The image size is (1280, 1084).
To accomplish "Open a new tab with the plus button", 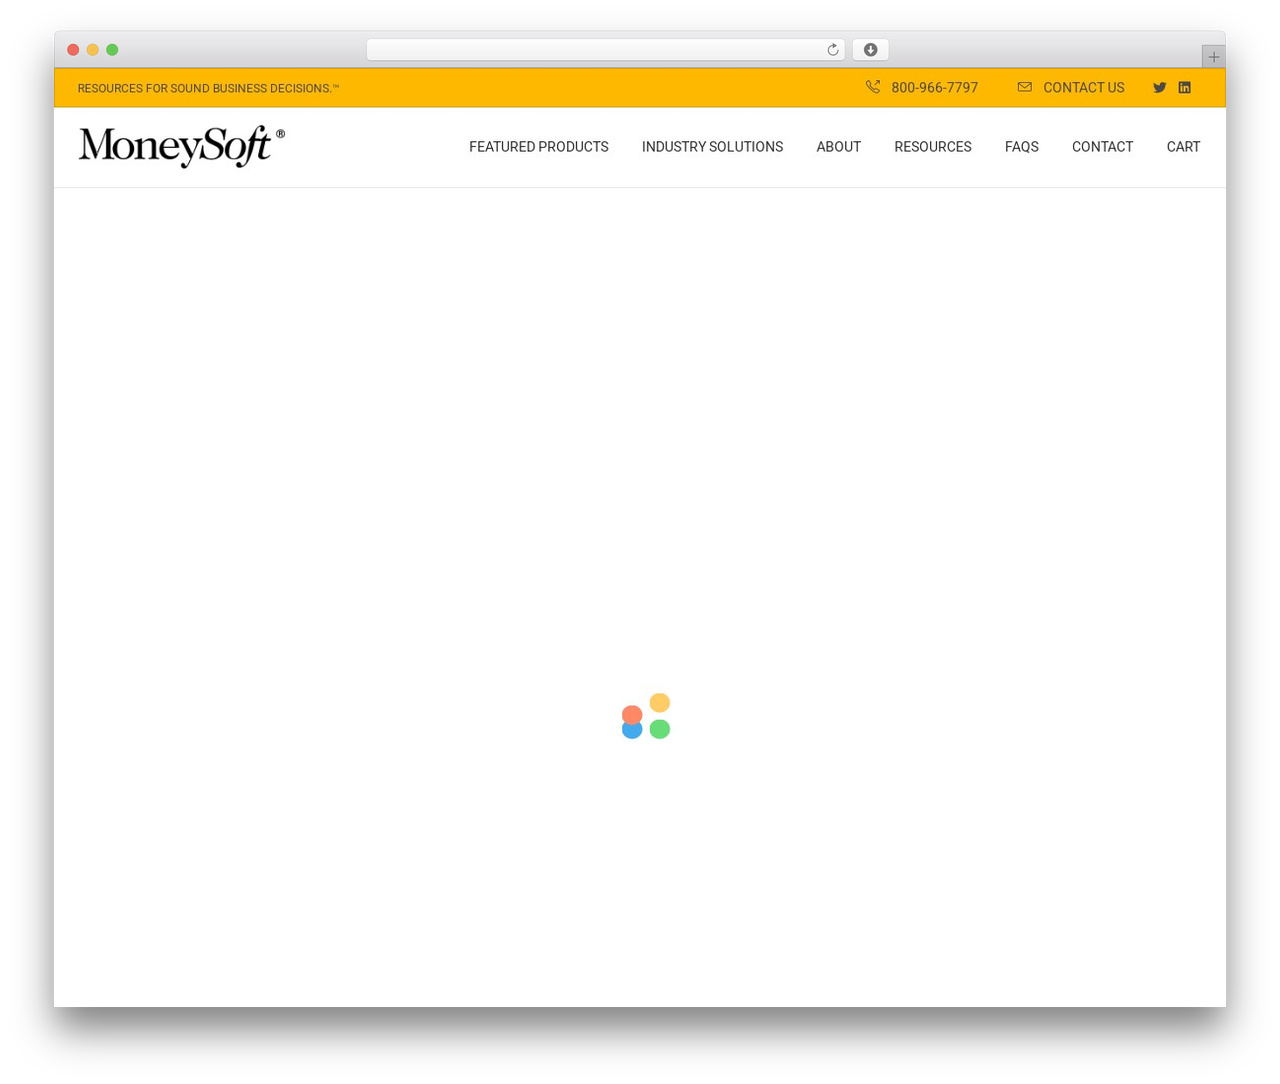I will 1213,57.
